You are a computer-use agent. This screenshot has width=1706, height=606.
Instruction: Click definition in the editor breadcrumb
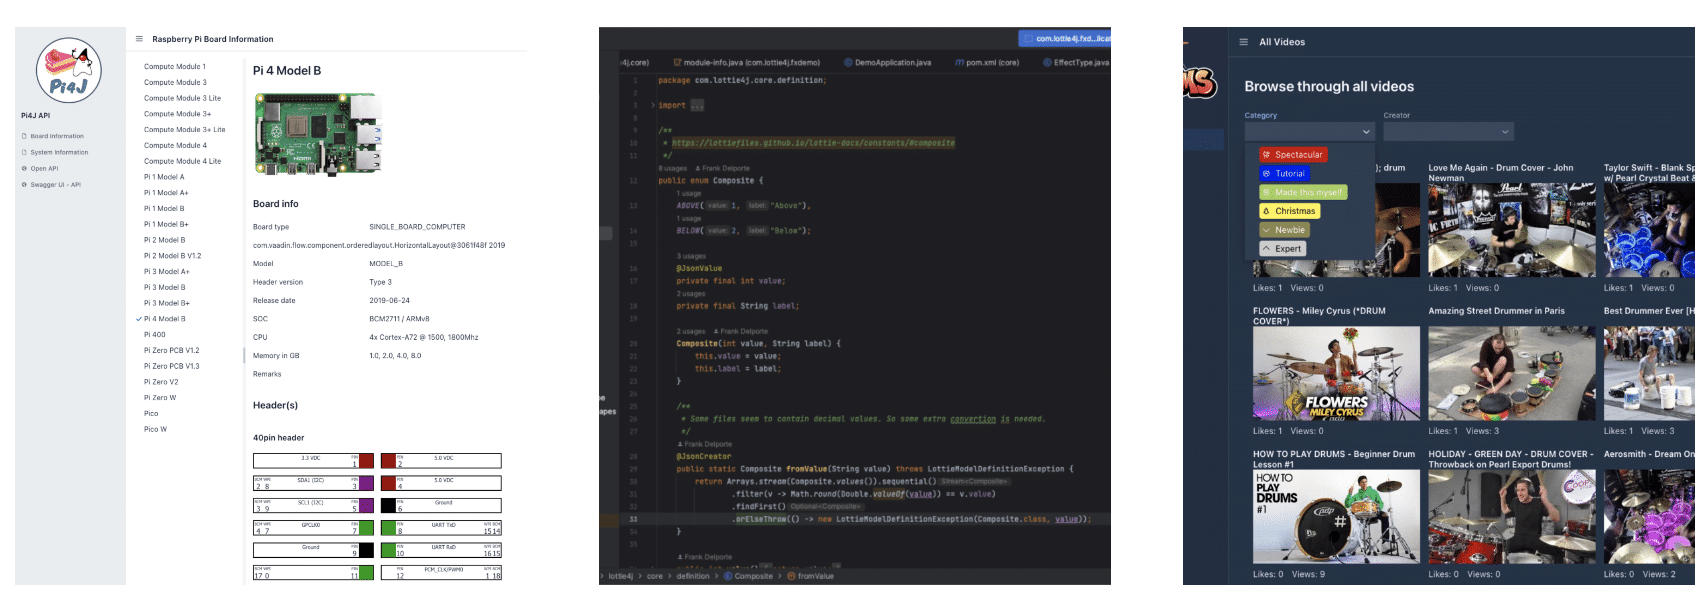(693, 576)
